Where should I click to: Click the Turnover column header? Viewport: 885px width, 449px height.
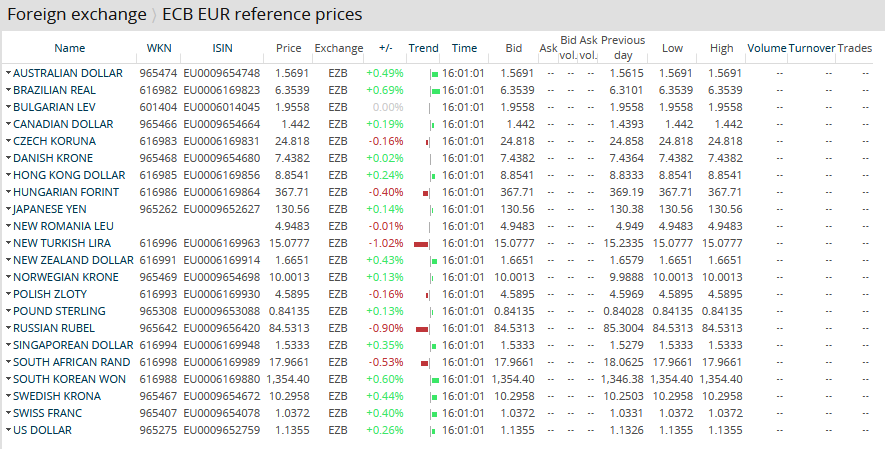coord(811,48)
